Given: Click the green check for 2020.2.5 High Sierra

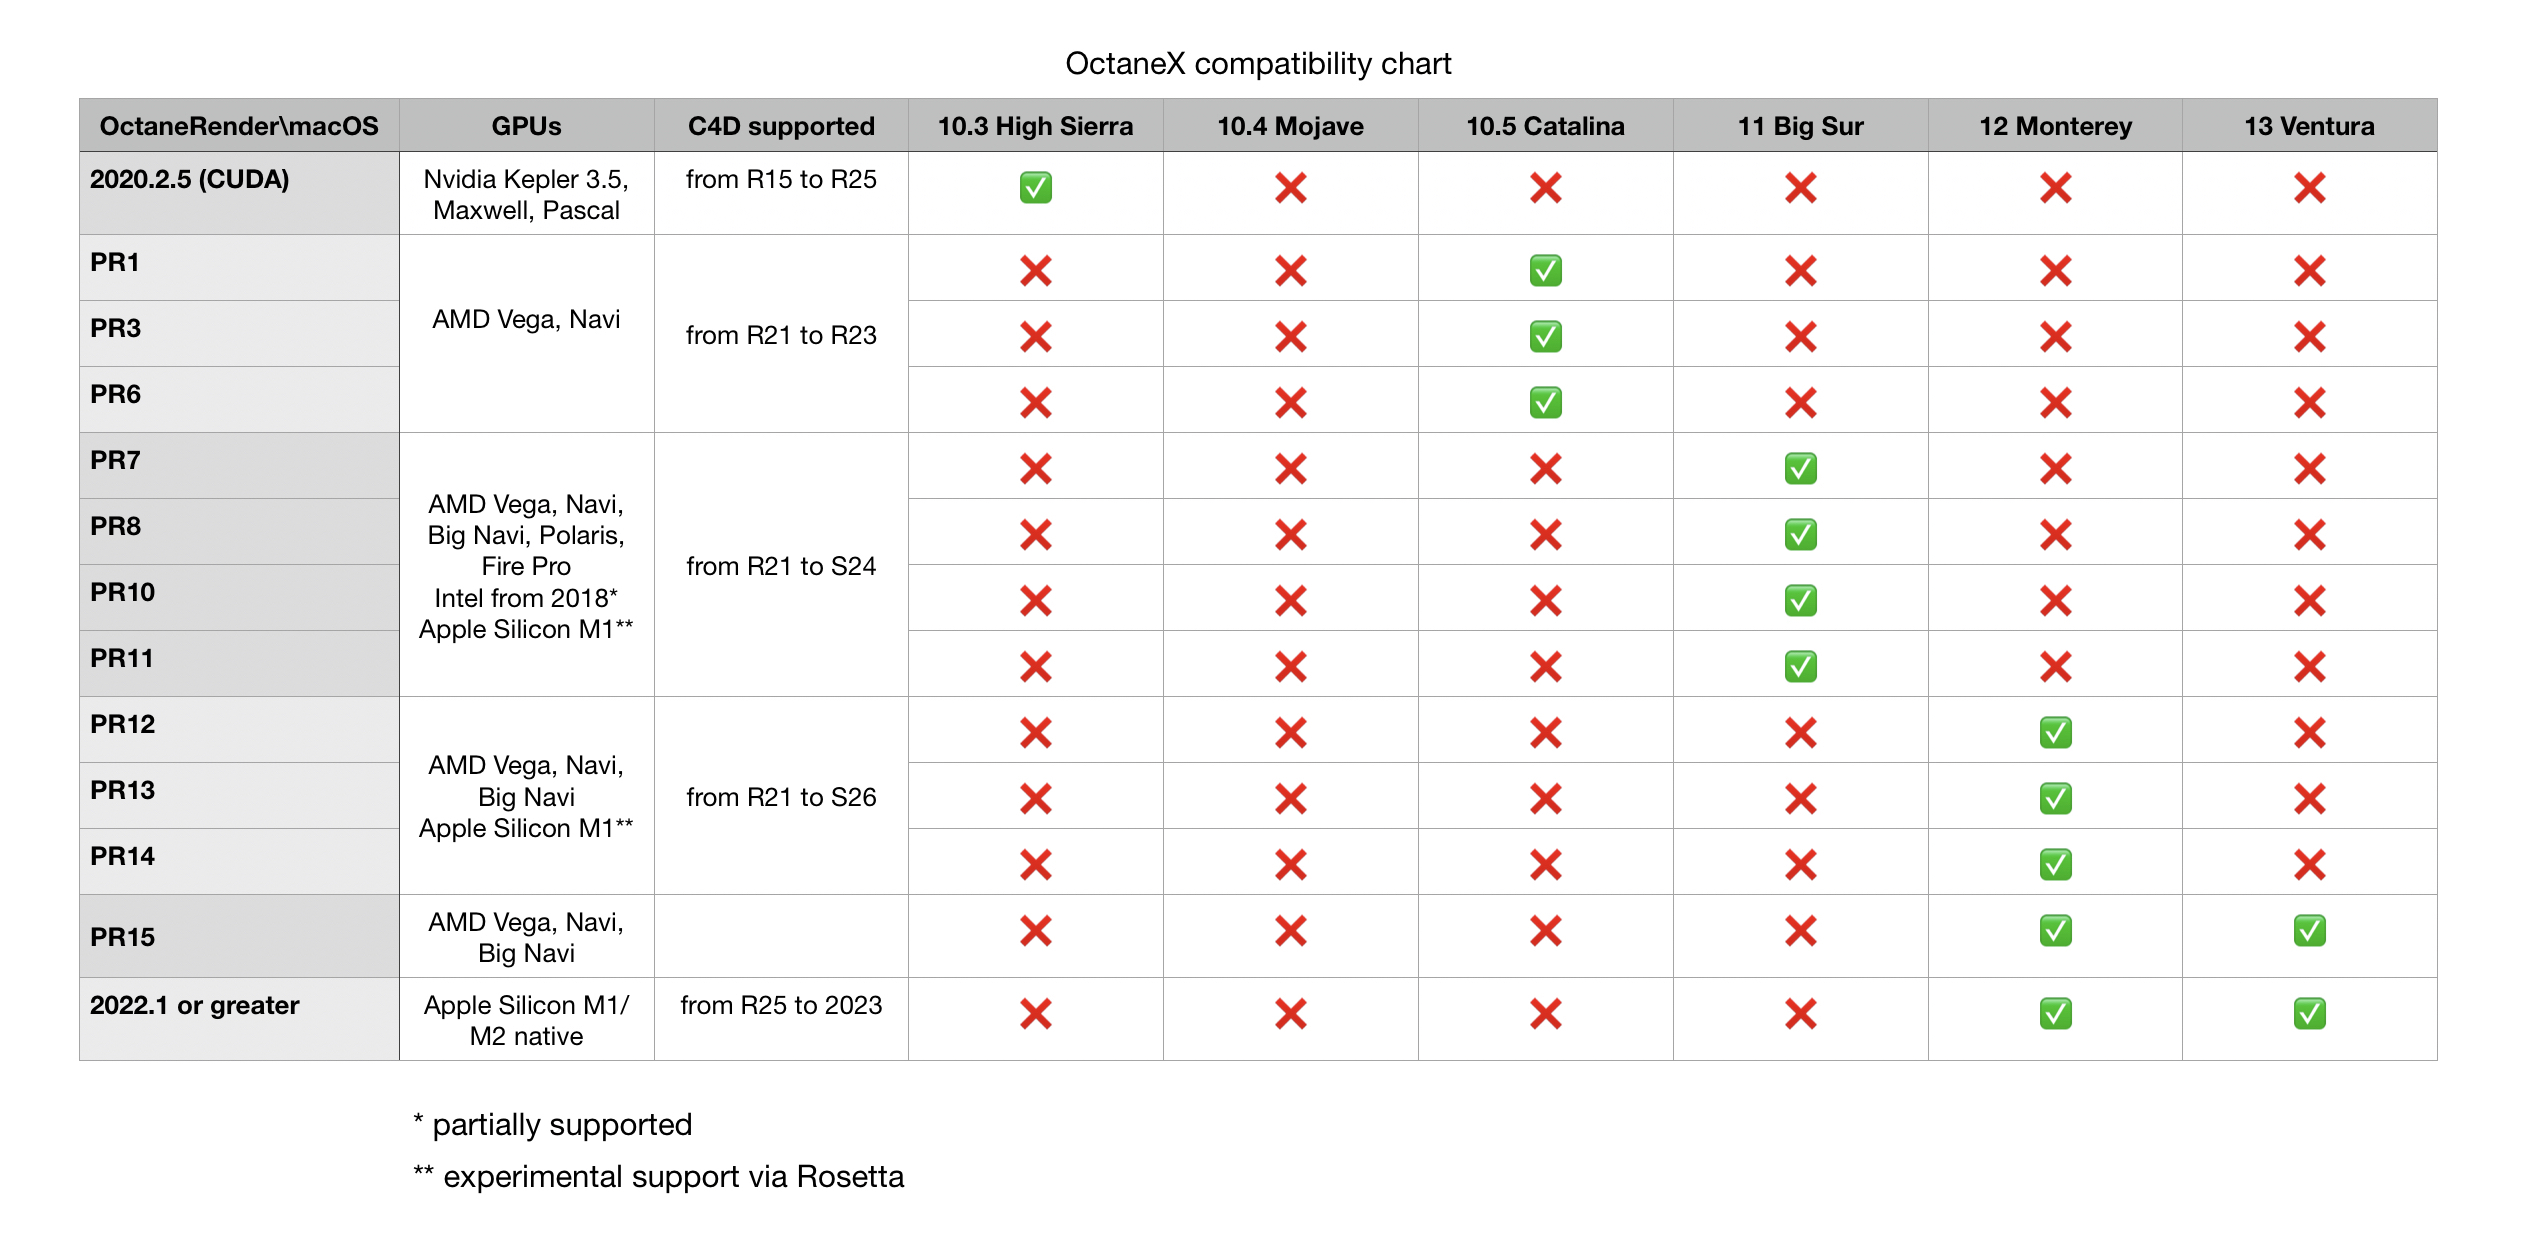Looking at the screenshot, I should pos(1035,188).
